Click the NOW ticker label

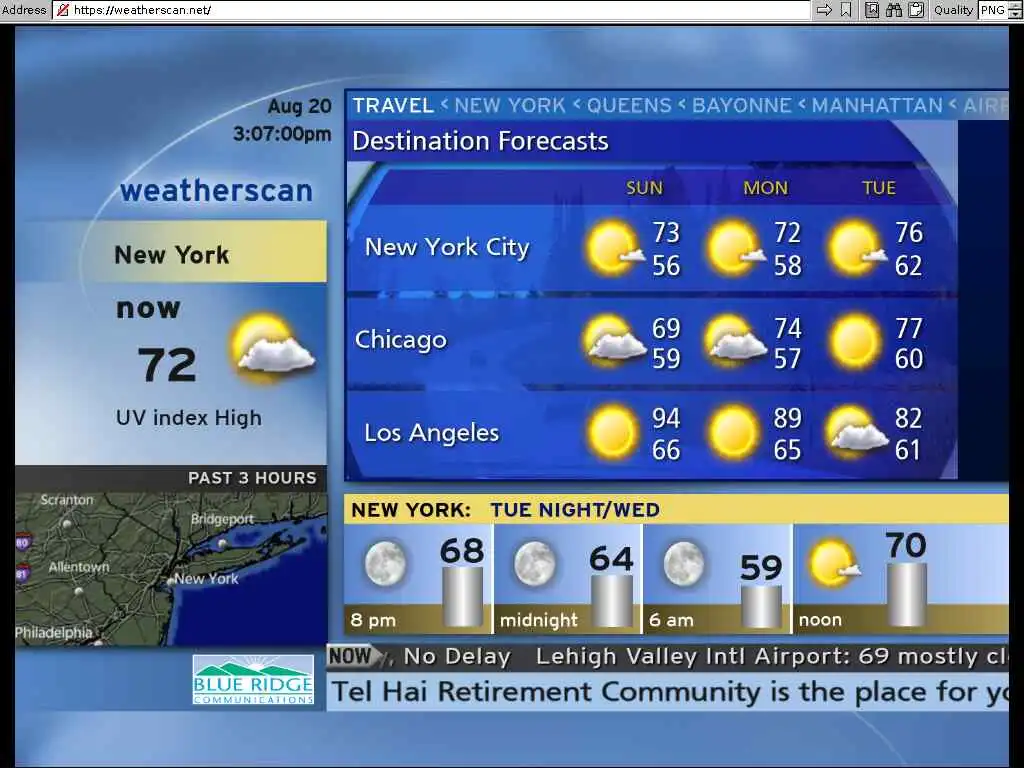(x=354, y=656)
